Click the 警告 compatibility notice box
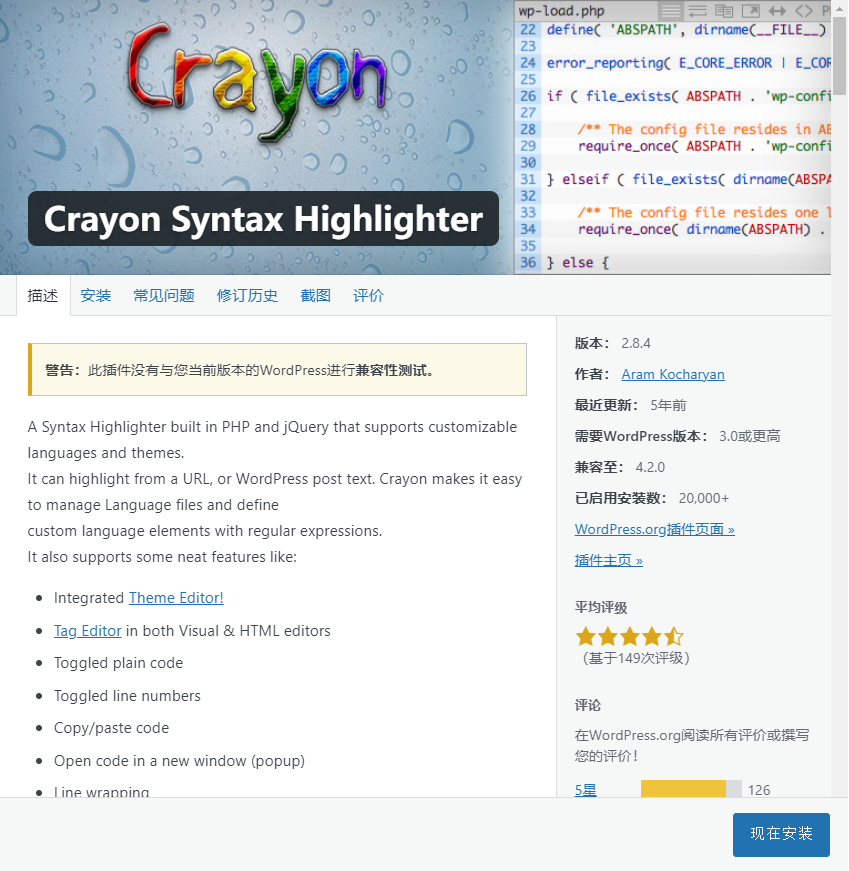 [x=277, y=370]
